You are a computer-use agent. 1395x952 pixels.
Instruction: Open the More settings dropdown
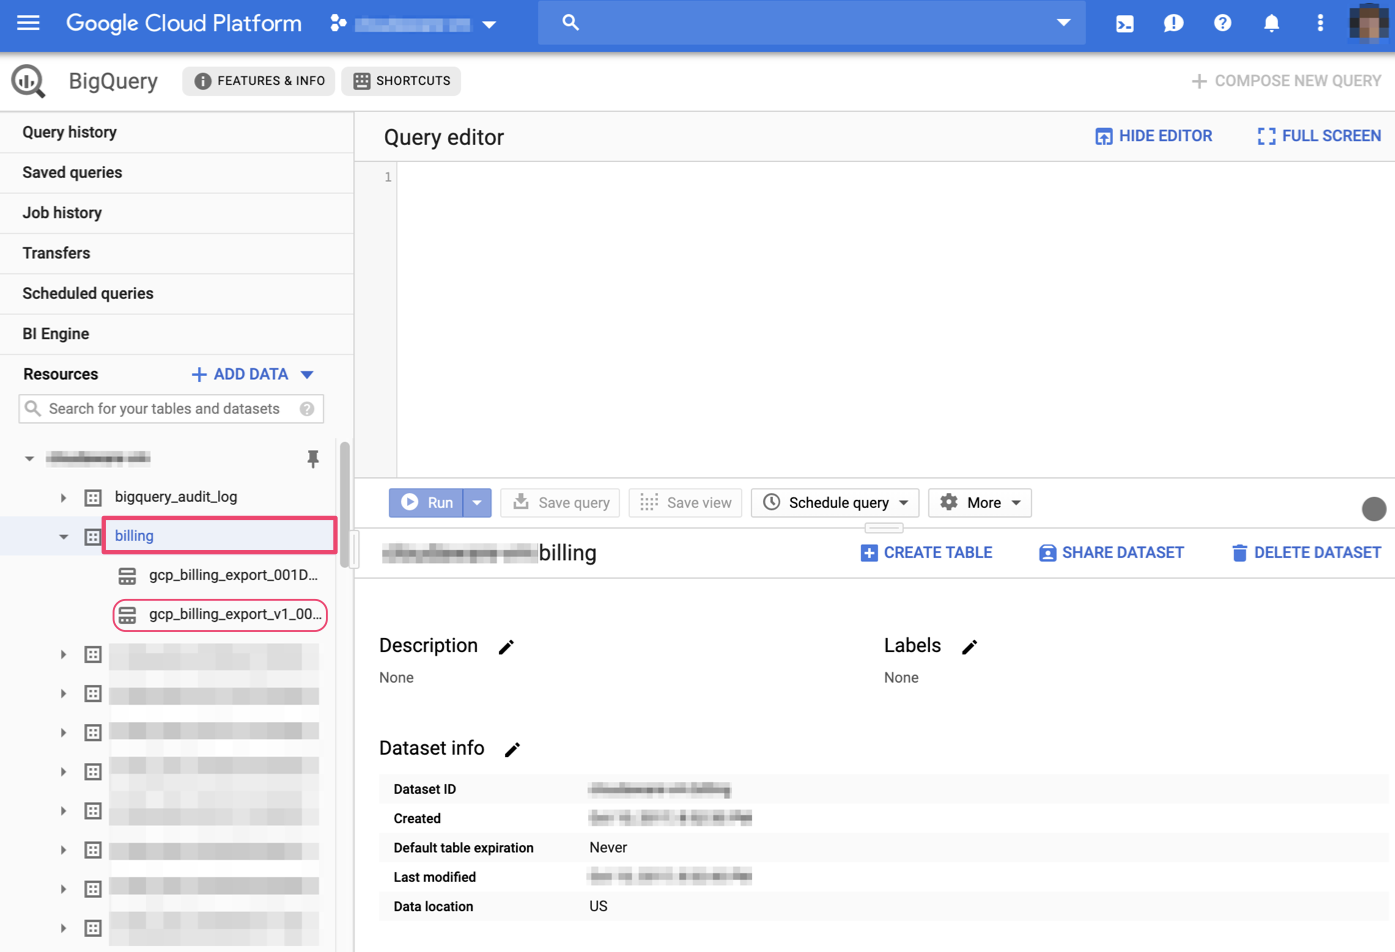tap(980, 503)
